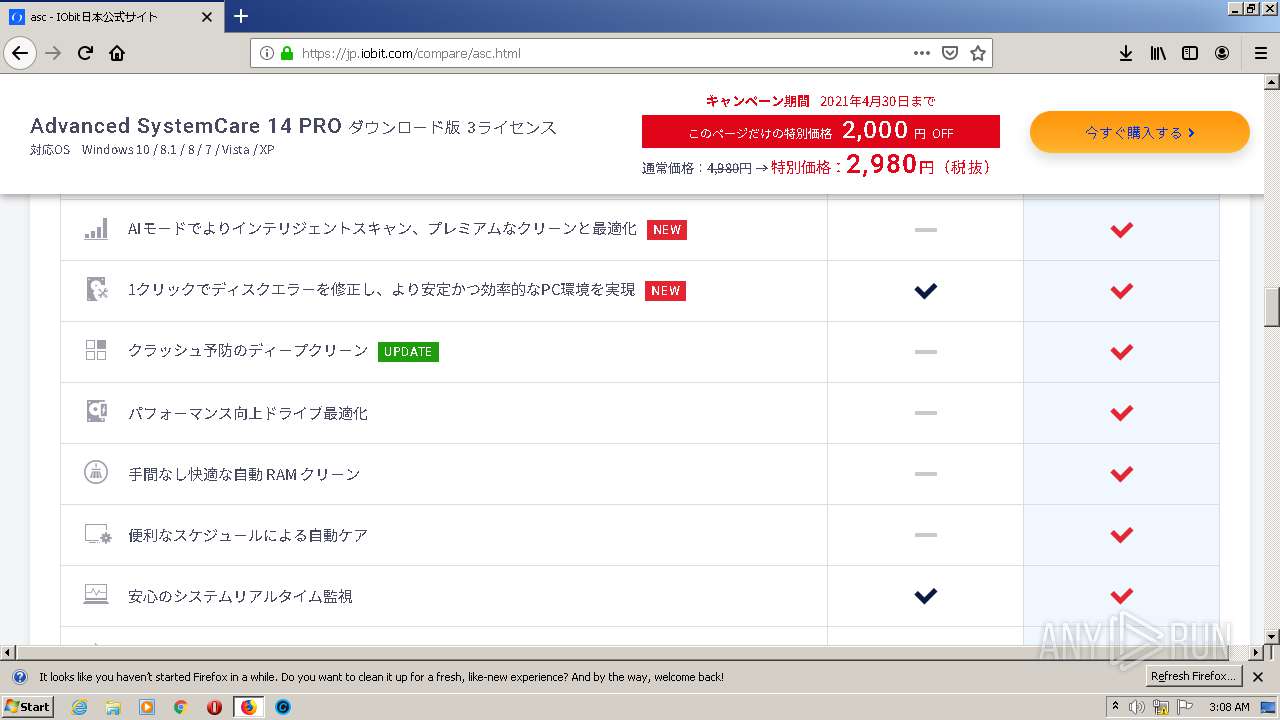Image resolution: width=1280 pixels, height=720 pixels.
Task: Open the Firefox hamburger menu
Action: (1260, 53)
